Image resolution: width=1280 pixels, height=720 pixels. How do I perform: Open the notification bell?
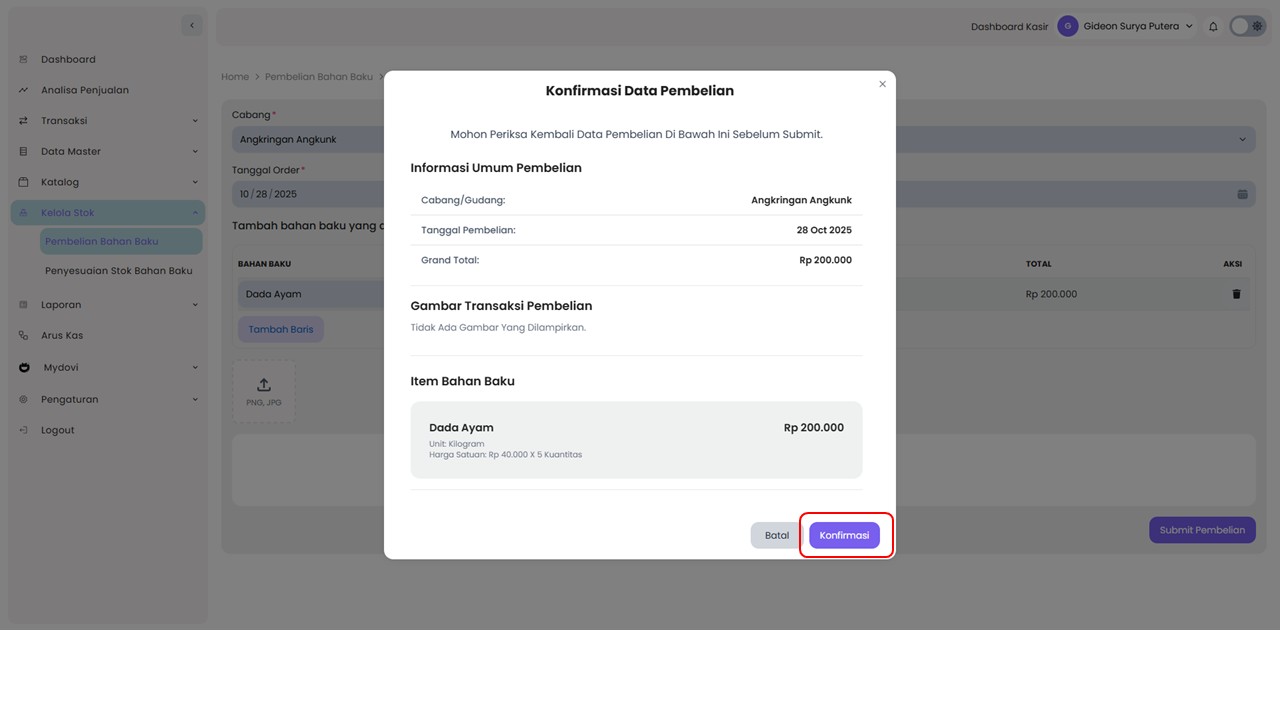(x=1213, y=27)
